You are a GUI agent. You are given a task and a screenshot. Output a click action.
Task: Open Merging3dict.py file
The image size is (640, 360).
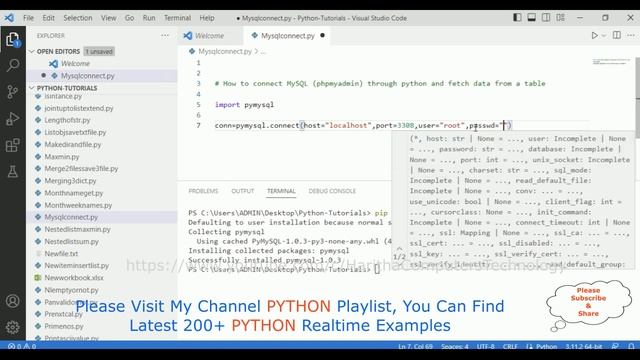click(70, 181)
